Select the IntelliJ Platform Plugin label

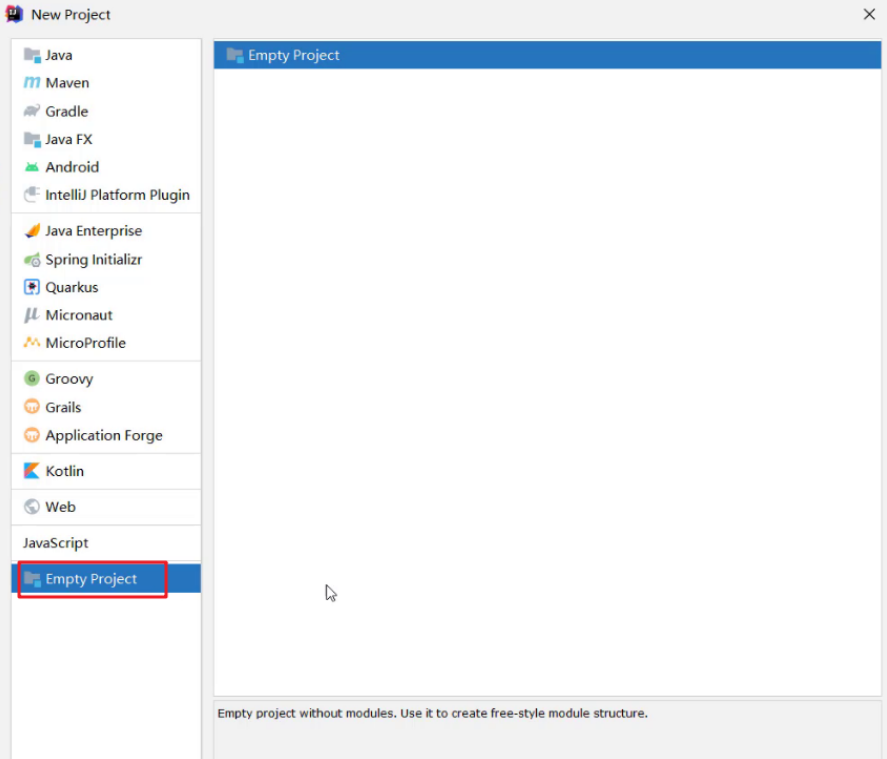118,195
